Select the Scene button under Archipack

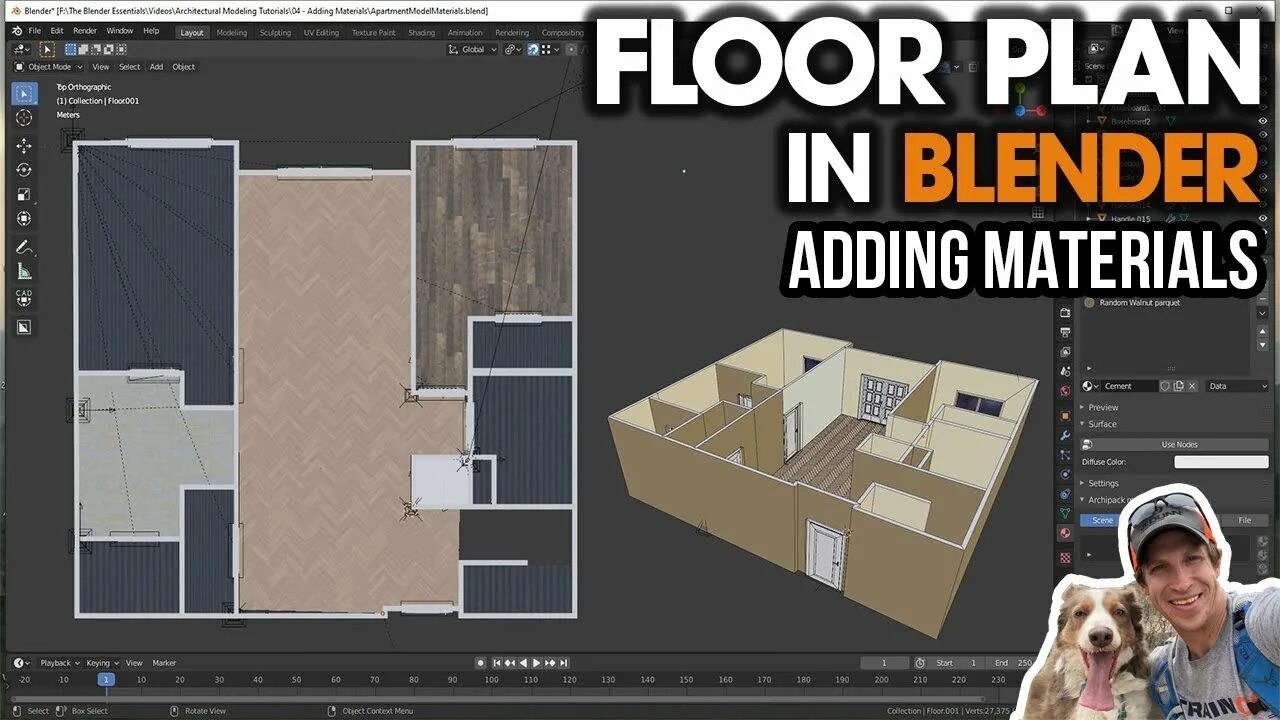click(x=1102, y=520)
